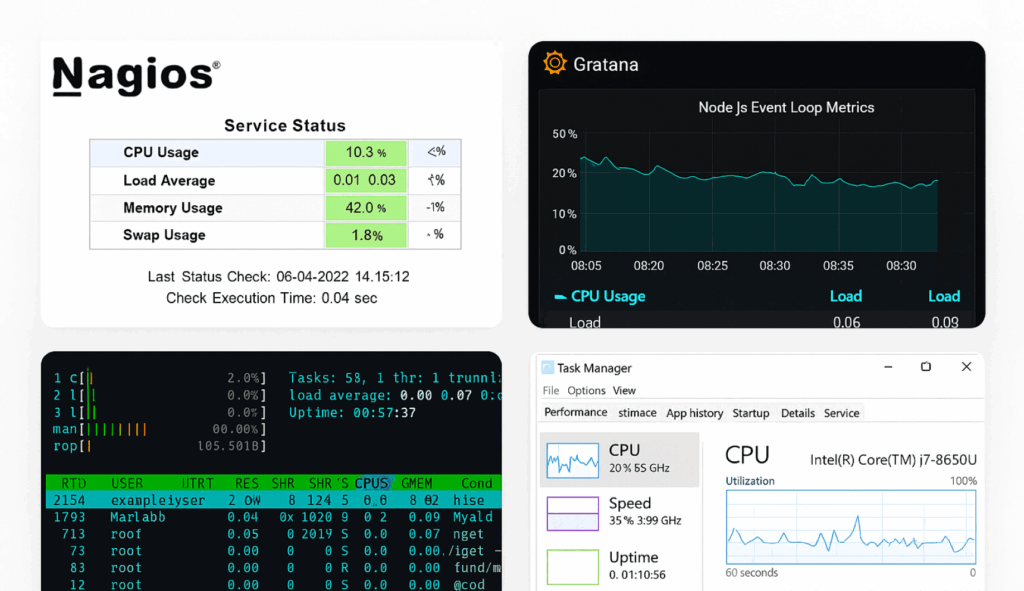Select the root process row 12
The width and height of the screenshot is (1024, 591).
pyautogui.click(x=274, y=584)
